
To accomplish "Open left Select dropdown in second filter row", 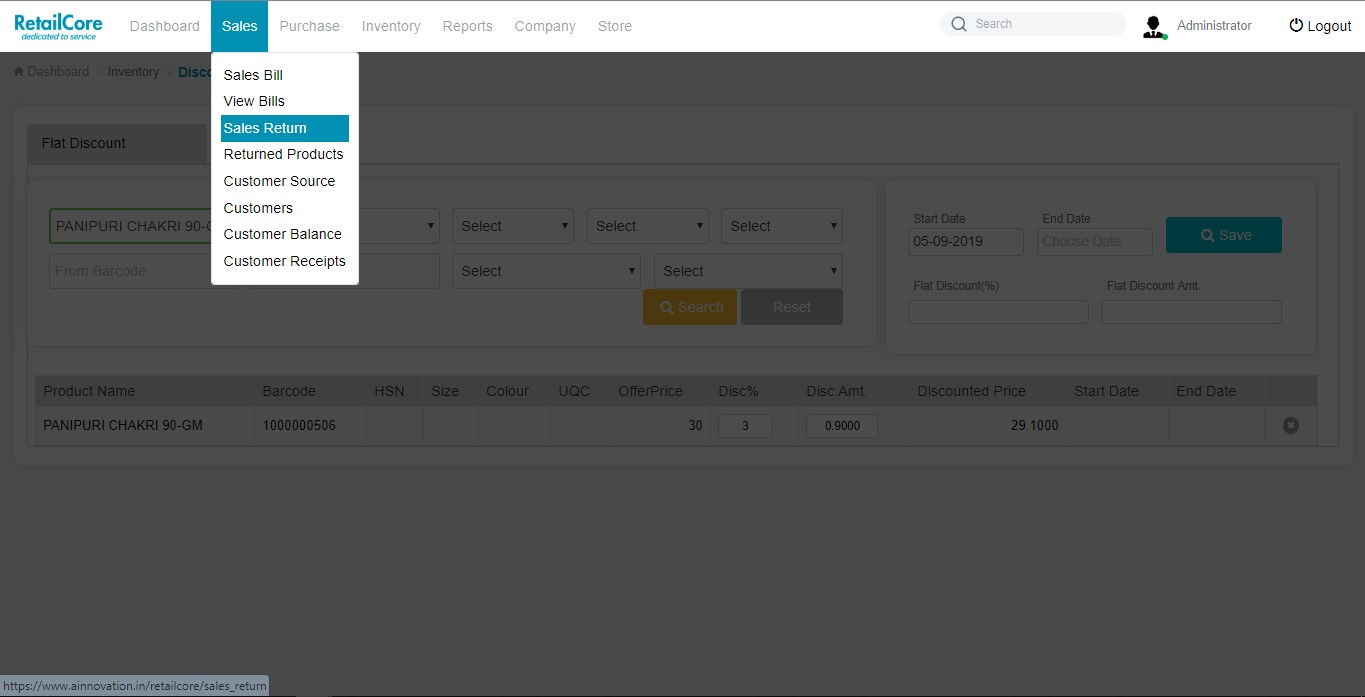I will coord(546,271).
